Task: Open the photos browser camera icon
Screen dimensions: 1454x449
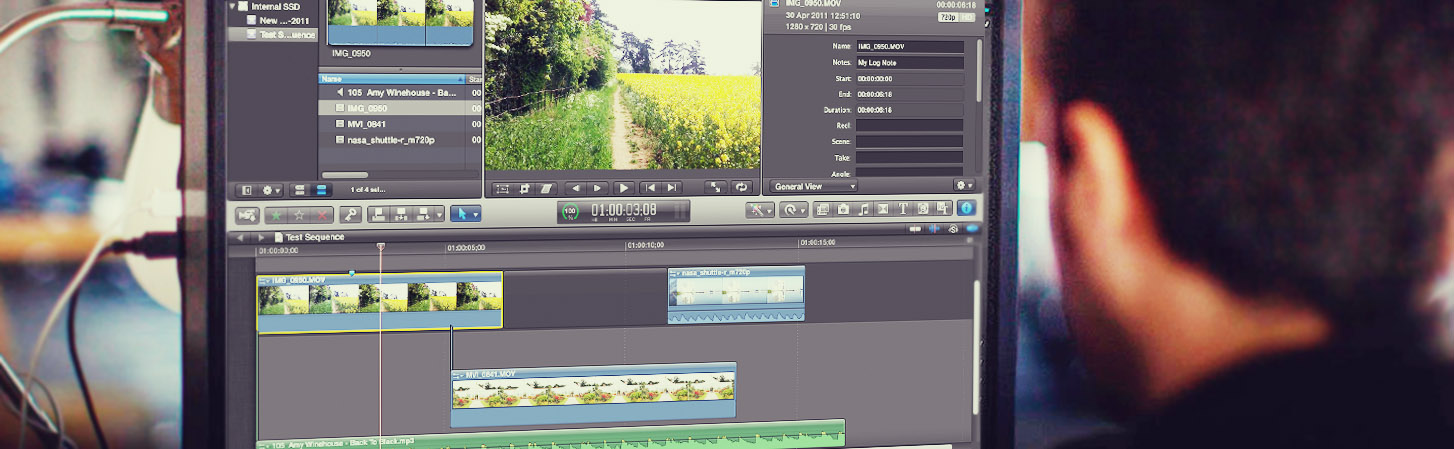Action: click(843, 209)
